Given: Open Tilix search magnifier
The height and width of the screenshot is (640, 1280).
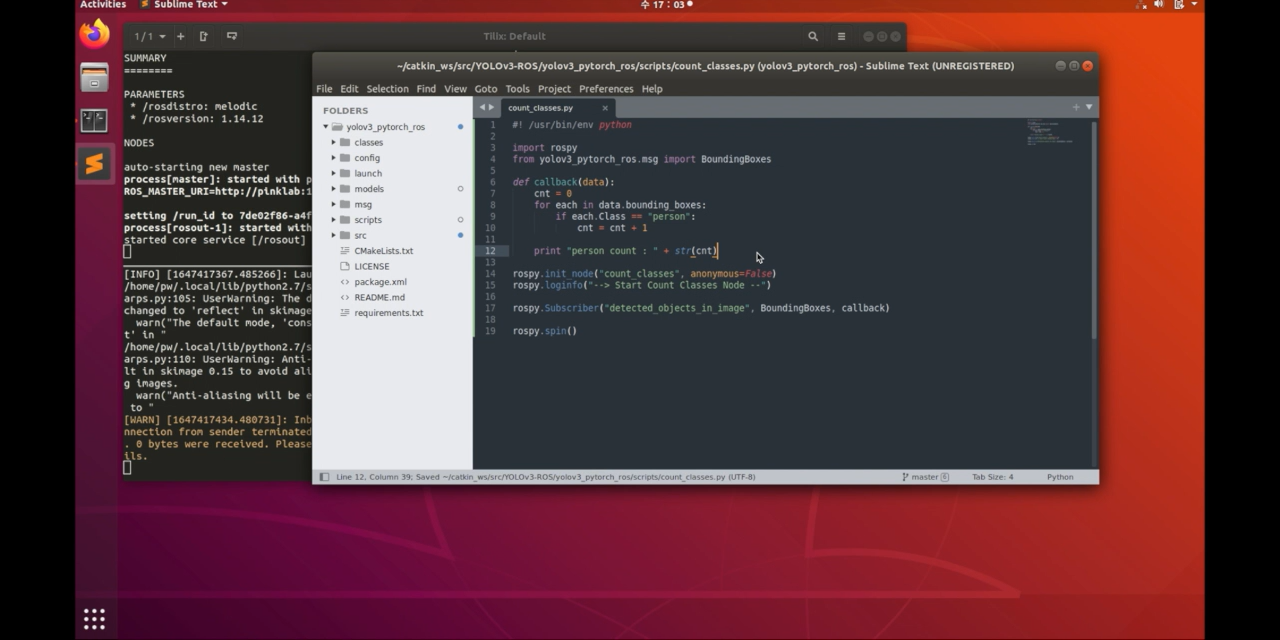Looking at the screenshot, I should click(813, 36).
